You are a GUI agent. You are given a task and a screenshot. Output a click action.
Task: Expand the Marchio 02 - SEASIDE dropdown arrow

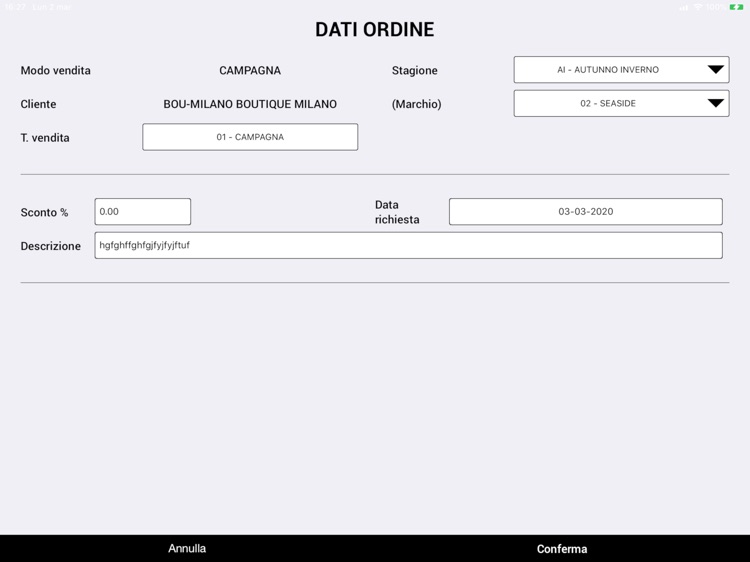[x=716, y=103]
